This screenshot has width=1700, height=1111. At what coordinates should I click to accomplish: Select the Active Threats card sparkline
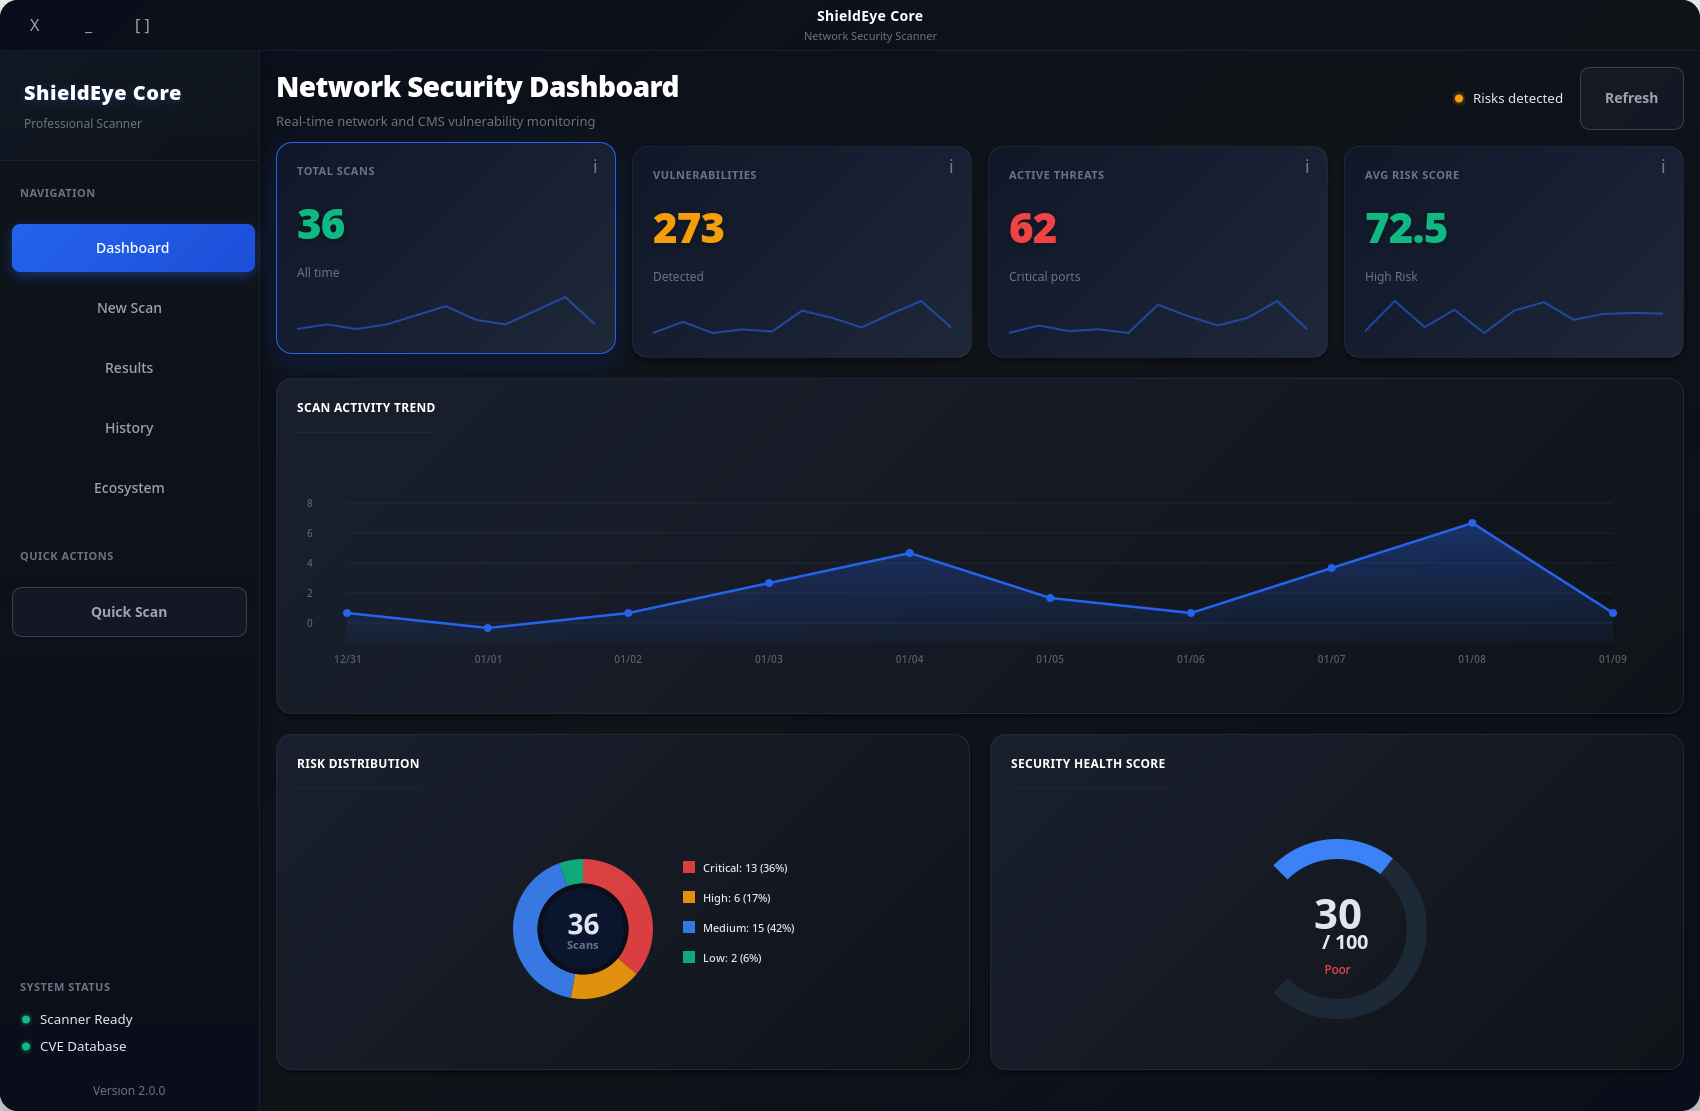[x=1158, y=317]
